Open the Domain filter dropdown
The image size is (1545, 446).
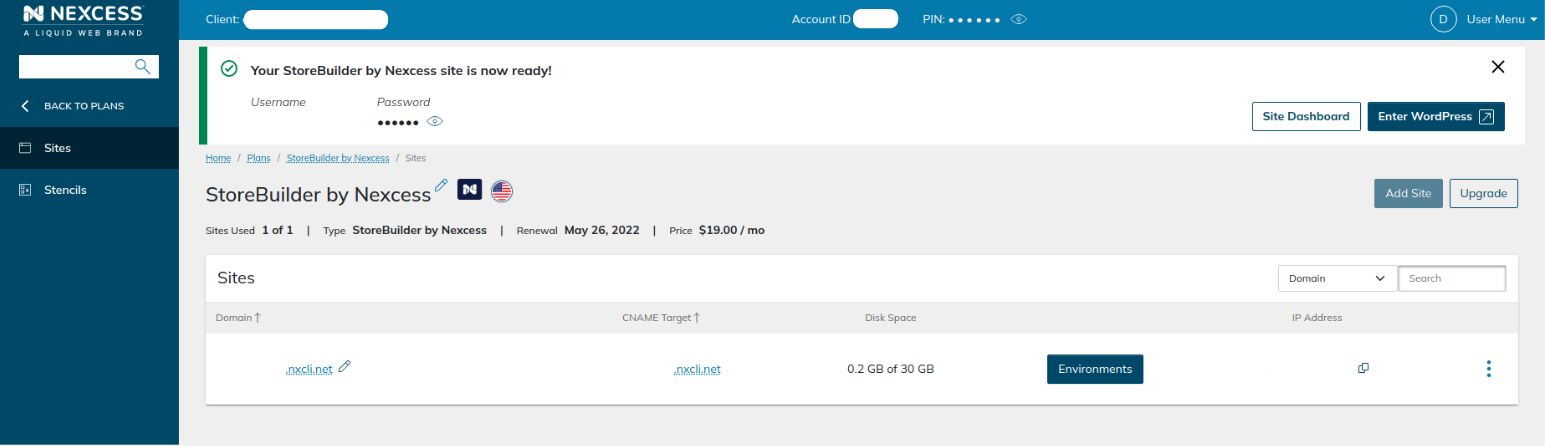(1336, 278)
